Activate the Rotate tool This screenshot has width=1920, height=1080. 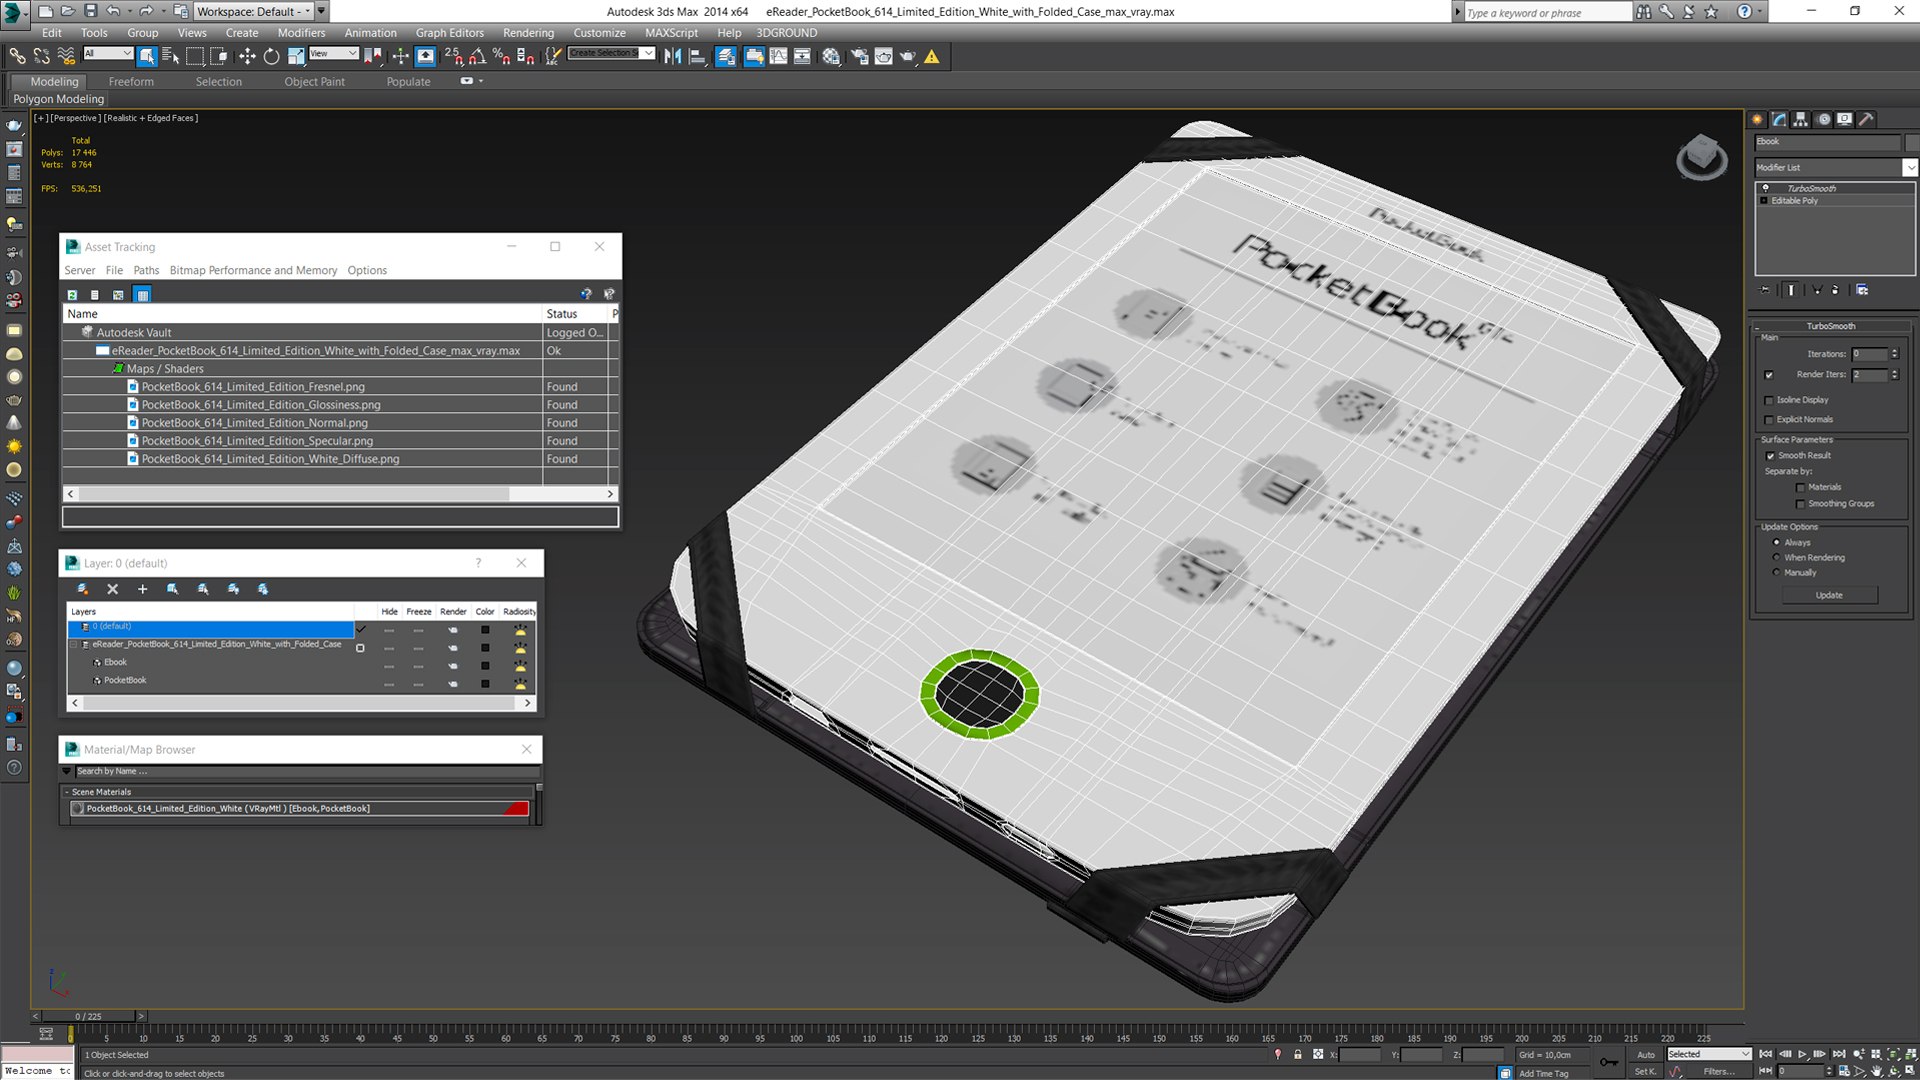pyautogui.click(x=271, y=56)
